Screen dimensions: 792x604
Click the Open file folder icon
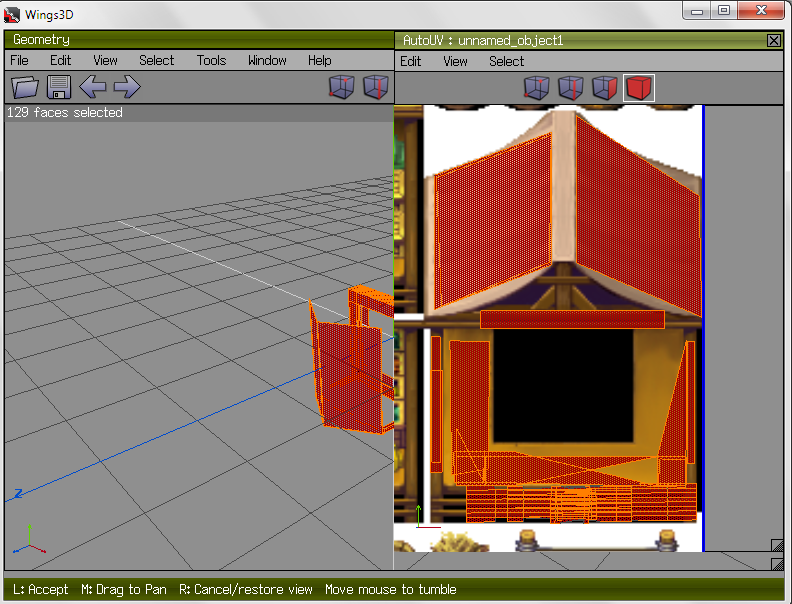(24, 87)
